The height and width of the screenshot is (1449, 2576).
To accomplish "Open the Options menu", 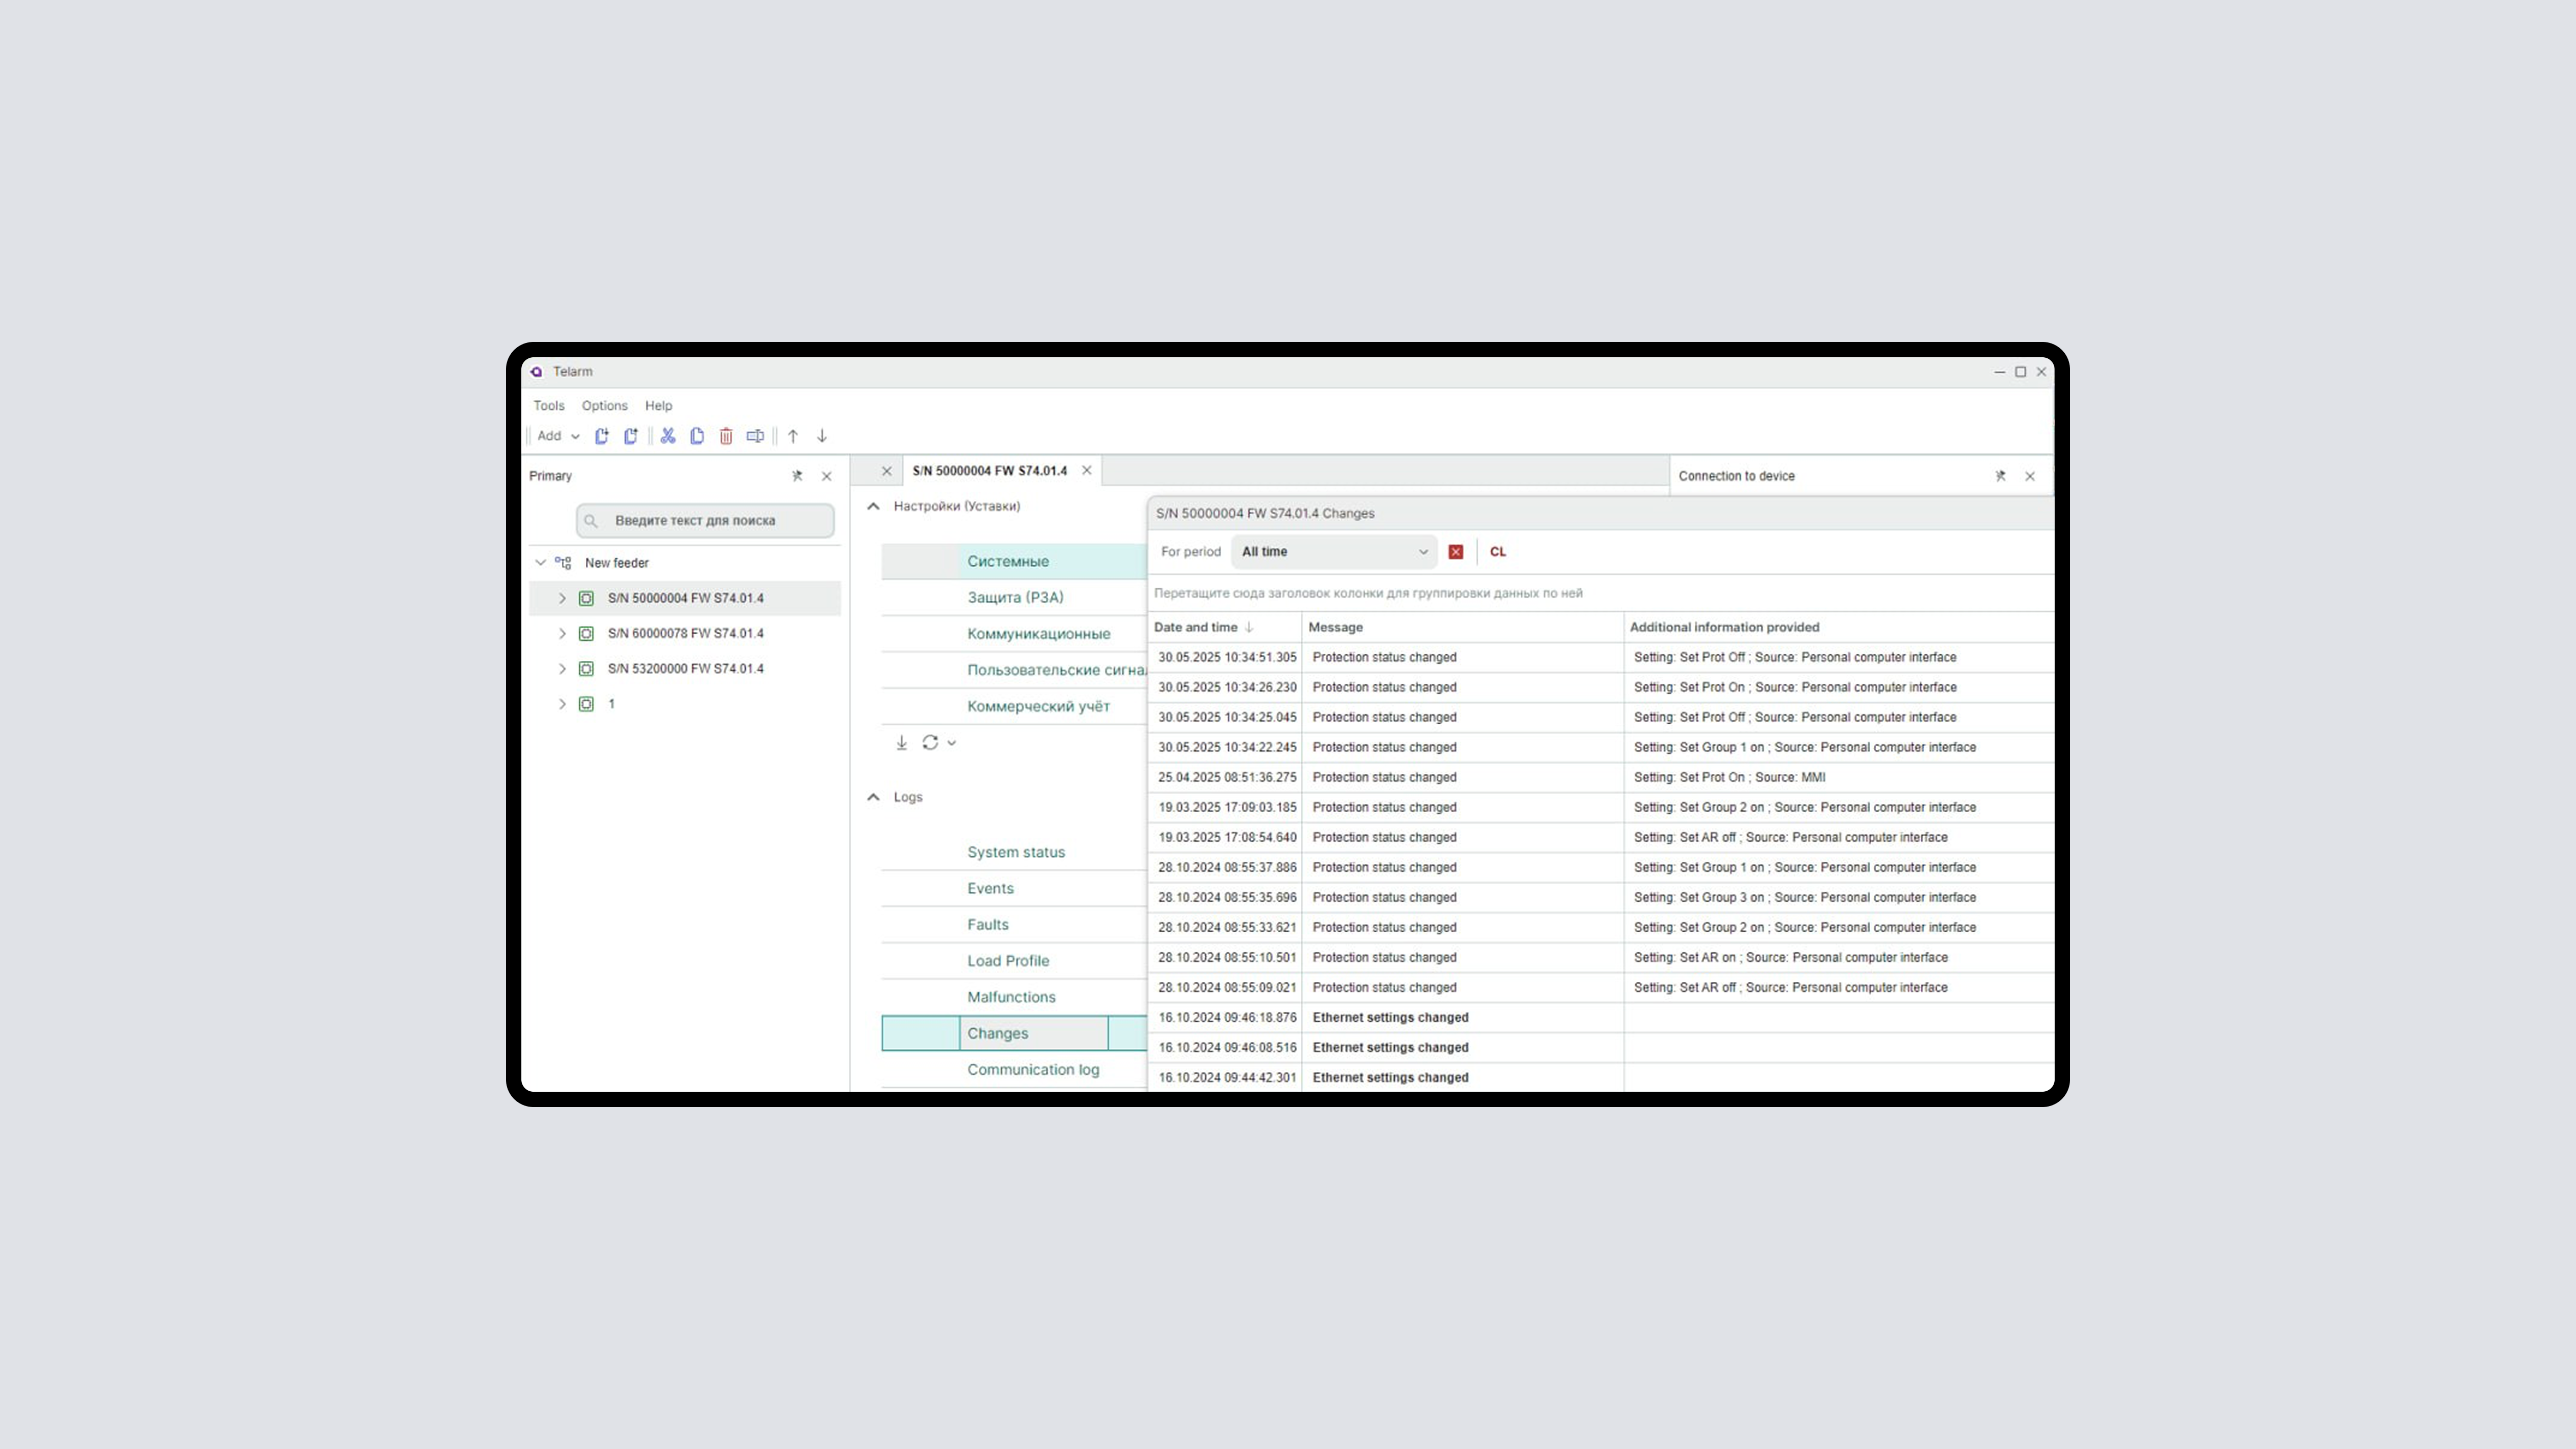I will click(x=604, y=406).
